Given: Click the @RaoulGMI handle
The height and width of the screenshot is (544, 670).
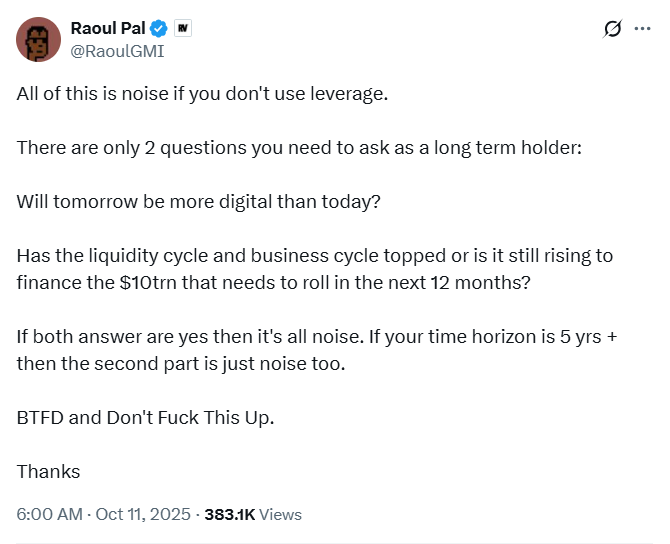Looking at the screenshot, I should (x=117, y=50).
